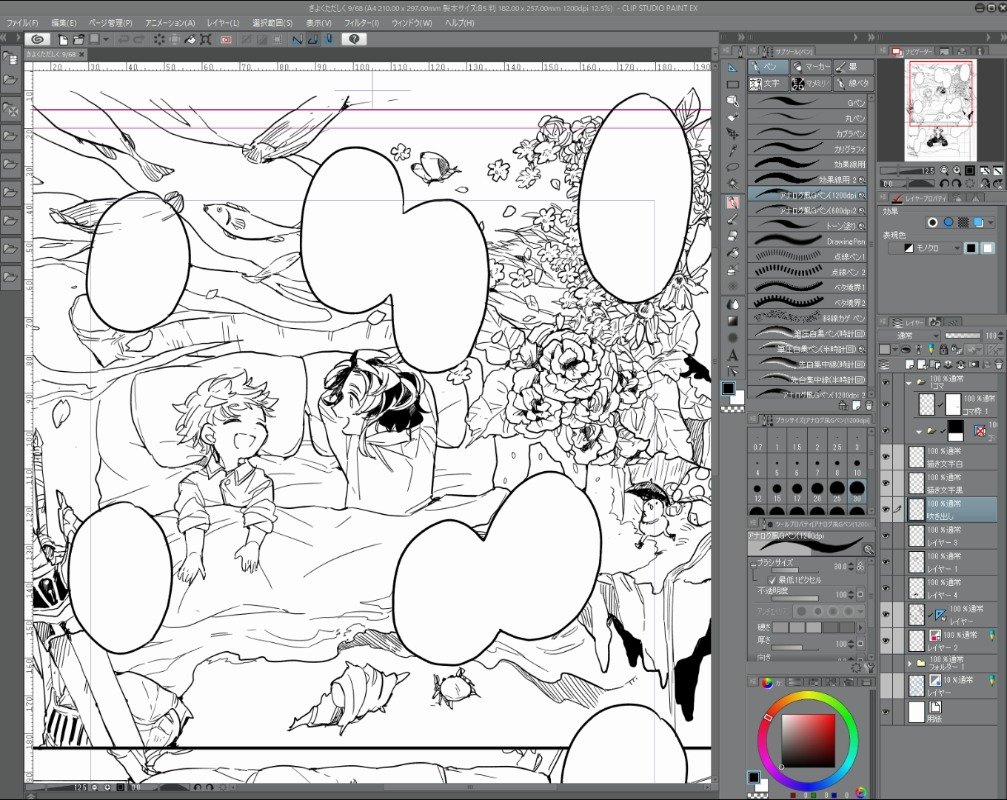This screenshot has width=1007, height=800.
Task: Select the Text tool (A)
Action: pyautogui.click(x=733, y=355)
